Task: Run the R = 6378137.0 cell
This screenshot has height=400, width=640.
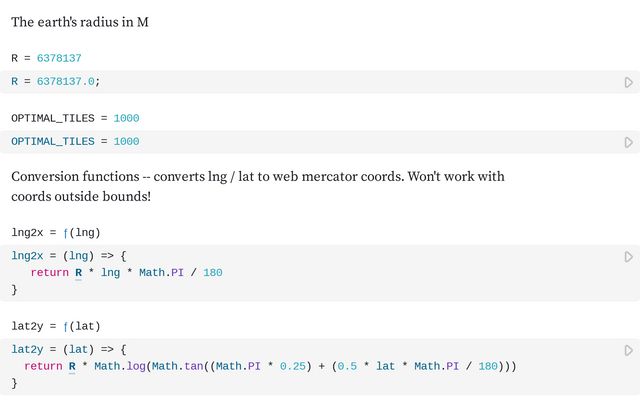Action: point(628,82)
